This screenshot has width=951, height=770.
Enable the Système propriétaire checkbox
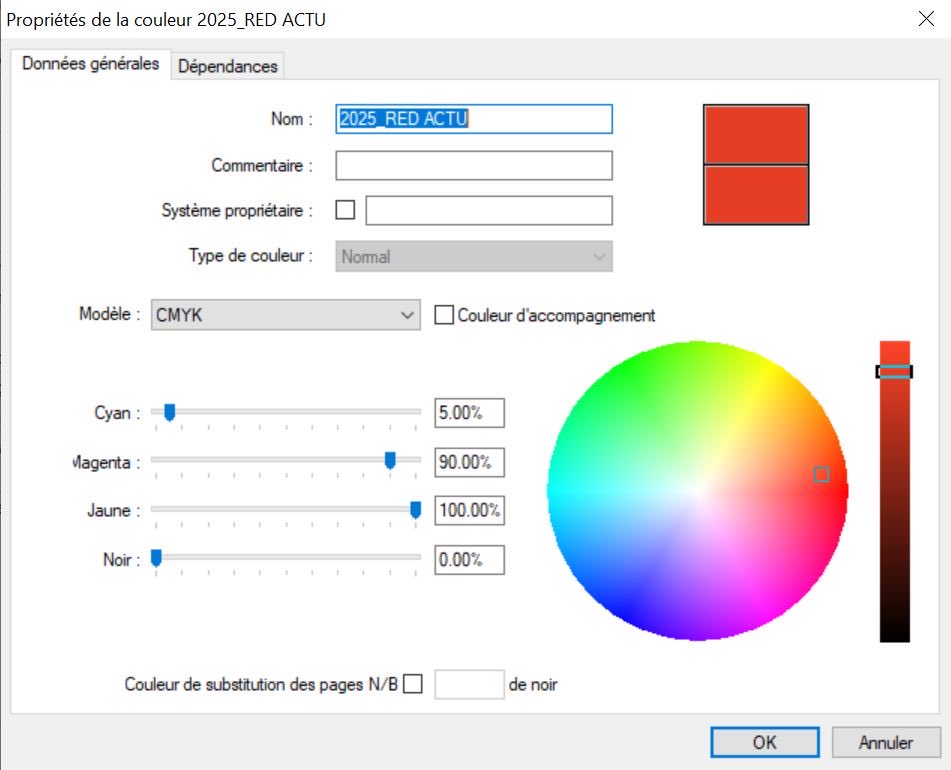point(345,210)
